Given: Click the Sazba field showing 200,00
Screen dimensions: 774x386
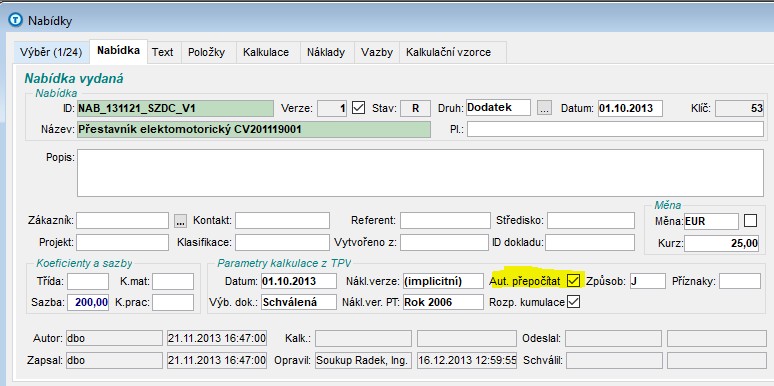Looking at the screenshot, I should (x=88, y=303).
